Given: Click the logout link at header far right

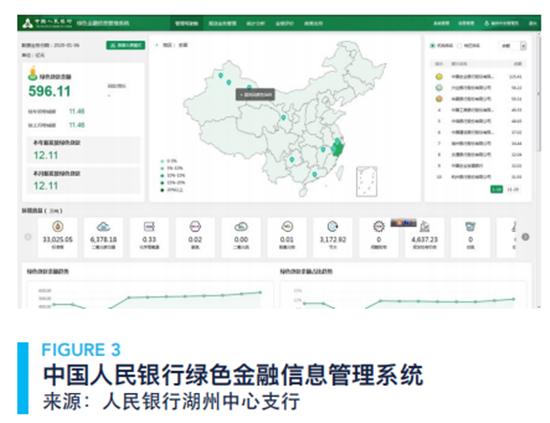Looking at the screenshot, I should [x=532, y=23].
